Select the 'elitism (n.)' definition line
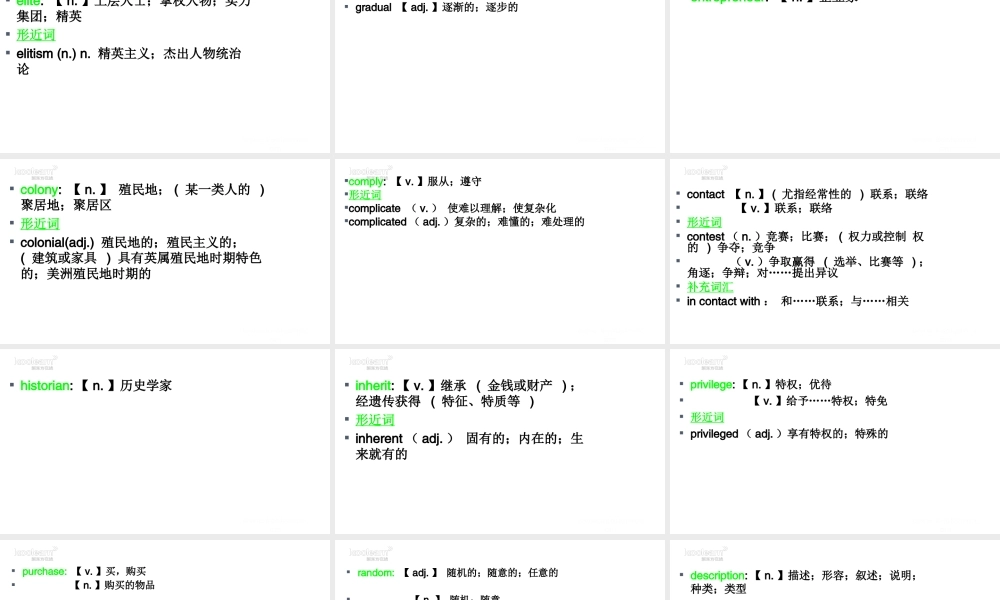The image size is (1000, 600). coord(129,61)
